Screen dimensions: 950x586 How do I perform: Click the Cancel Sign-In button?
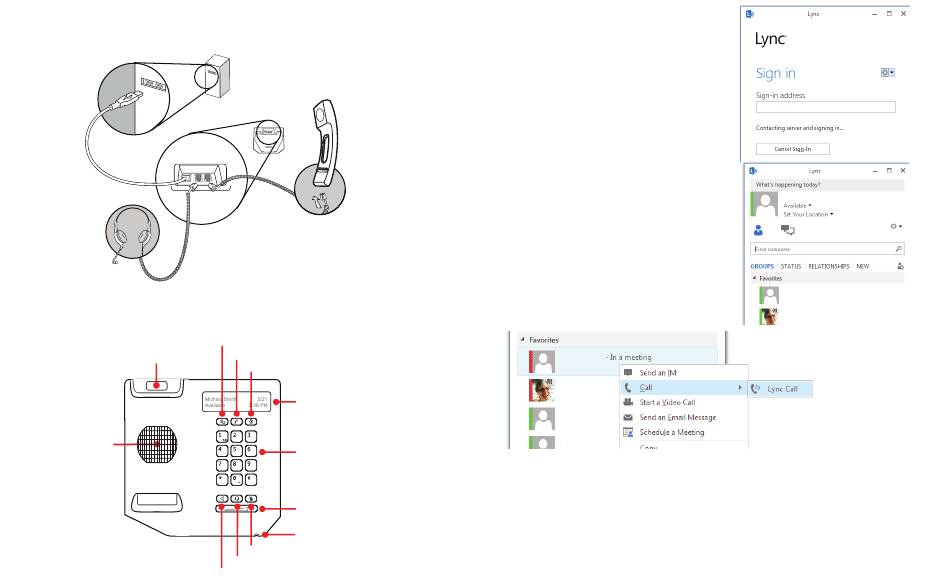792,149
